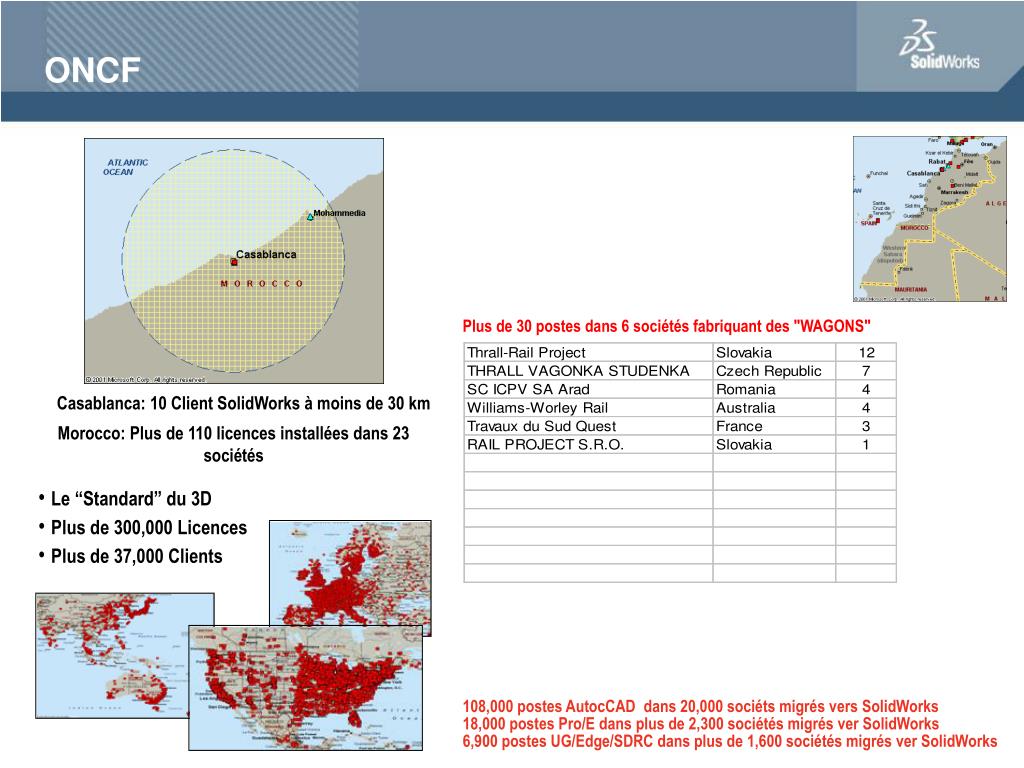
Task: Click the Morocco country map thumbnail
Action: click(x=929, y=219)
